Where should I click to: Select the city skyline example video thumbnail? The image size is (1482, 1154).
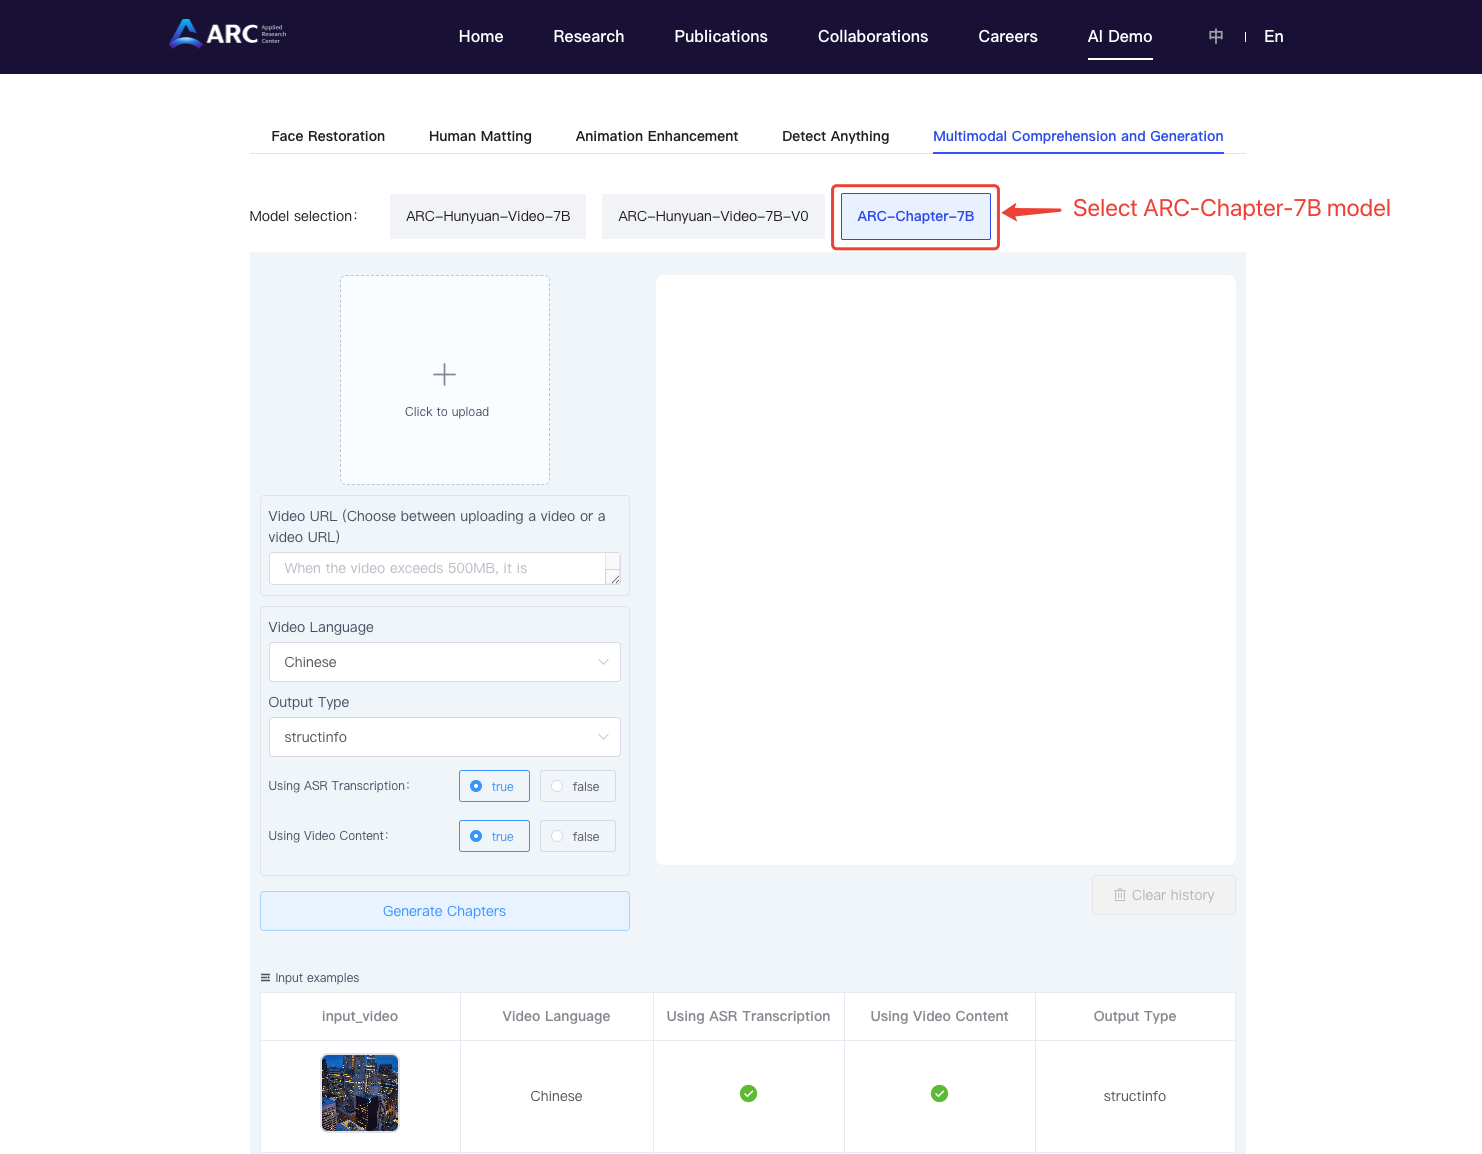360,1093
